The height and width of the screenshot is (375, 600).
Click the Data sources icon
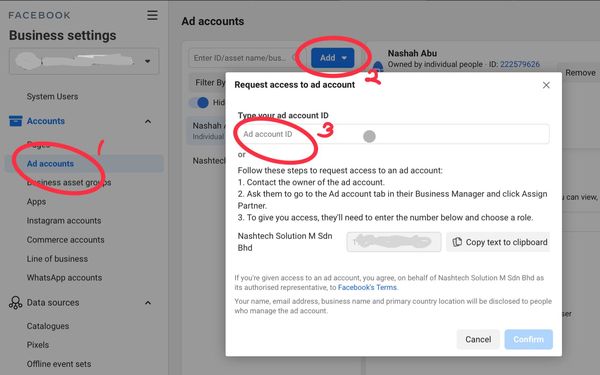15,303
